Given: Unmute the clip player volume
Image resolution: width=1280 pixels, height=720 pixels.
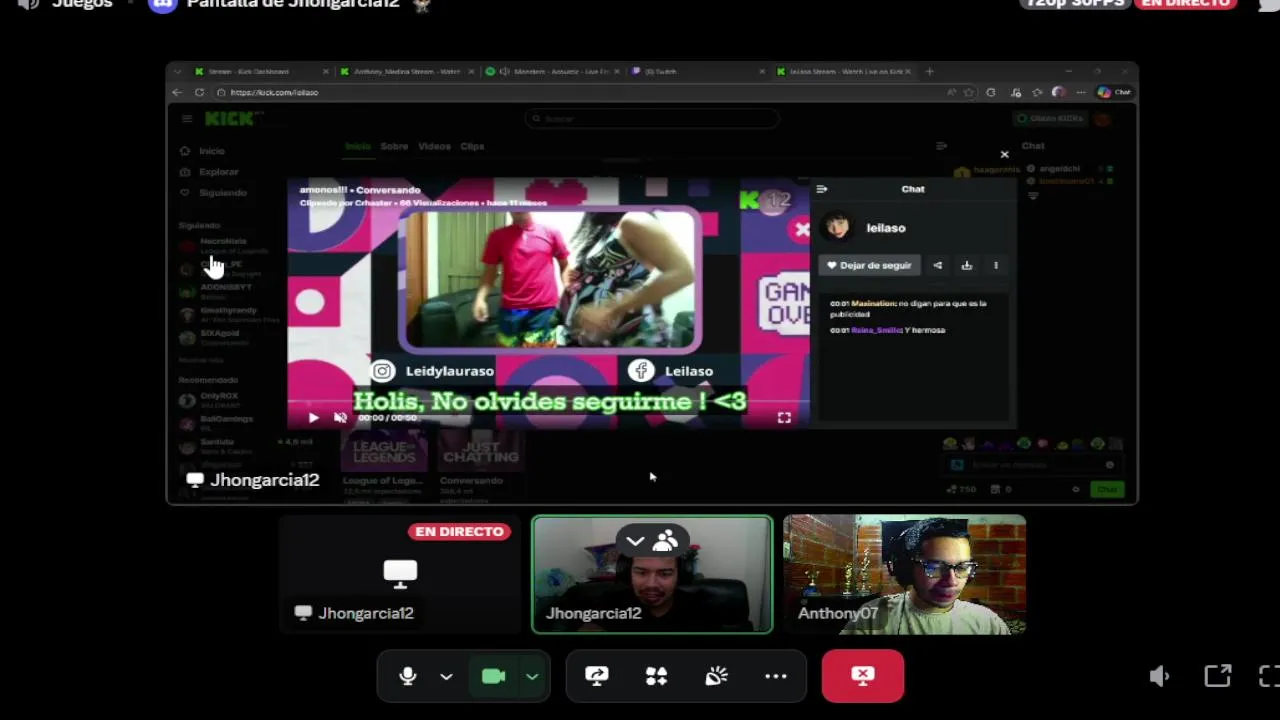Looking at the screenshot, I should pos(340,418).
